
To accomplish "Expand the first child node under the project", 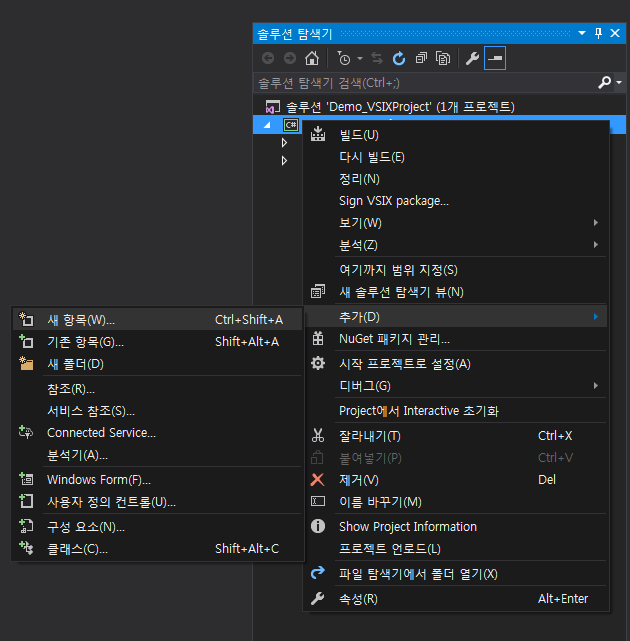I will [285, 143].
